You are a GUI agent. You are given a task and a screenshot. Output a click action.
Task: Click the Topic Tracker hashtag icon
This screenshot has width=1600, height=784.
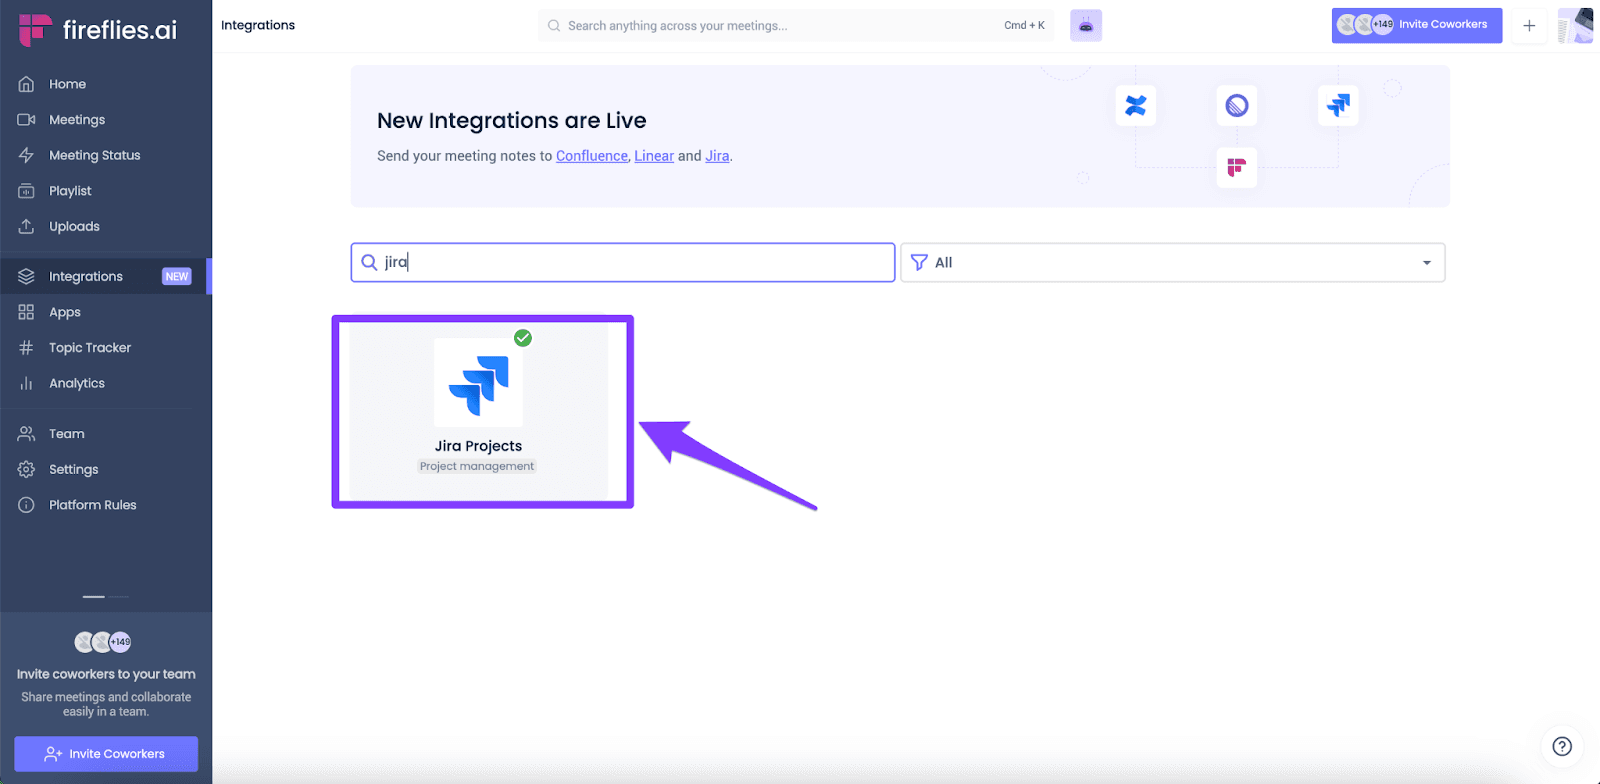pyautogui.click(x=27, y=348)
